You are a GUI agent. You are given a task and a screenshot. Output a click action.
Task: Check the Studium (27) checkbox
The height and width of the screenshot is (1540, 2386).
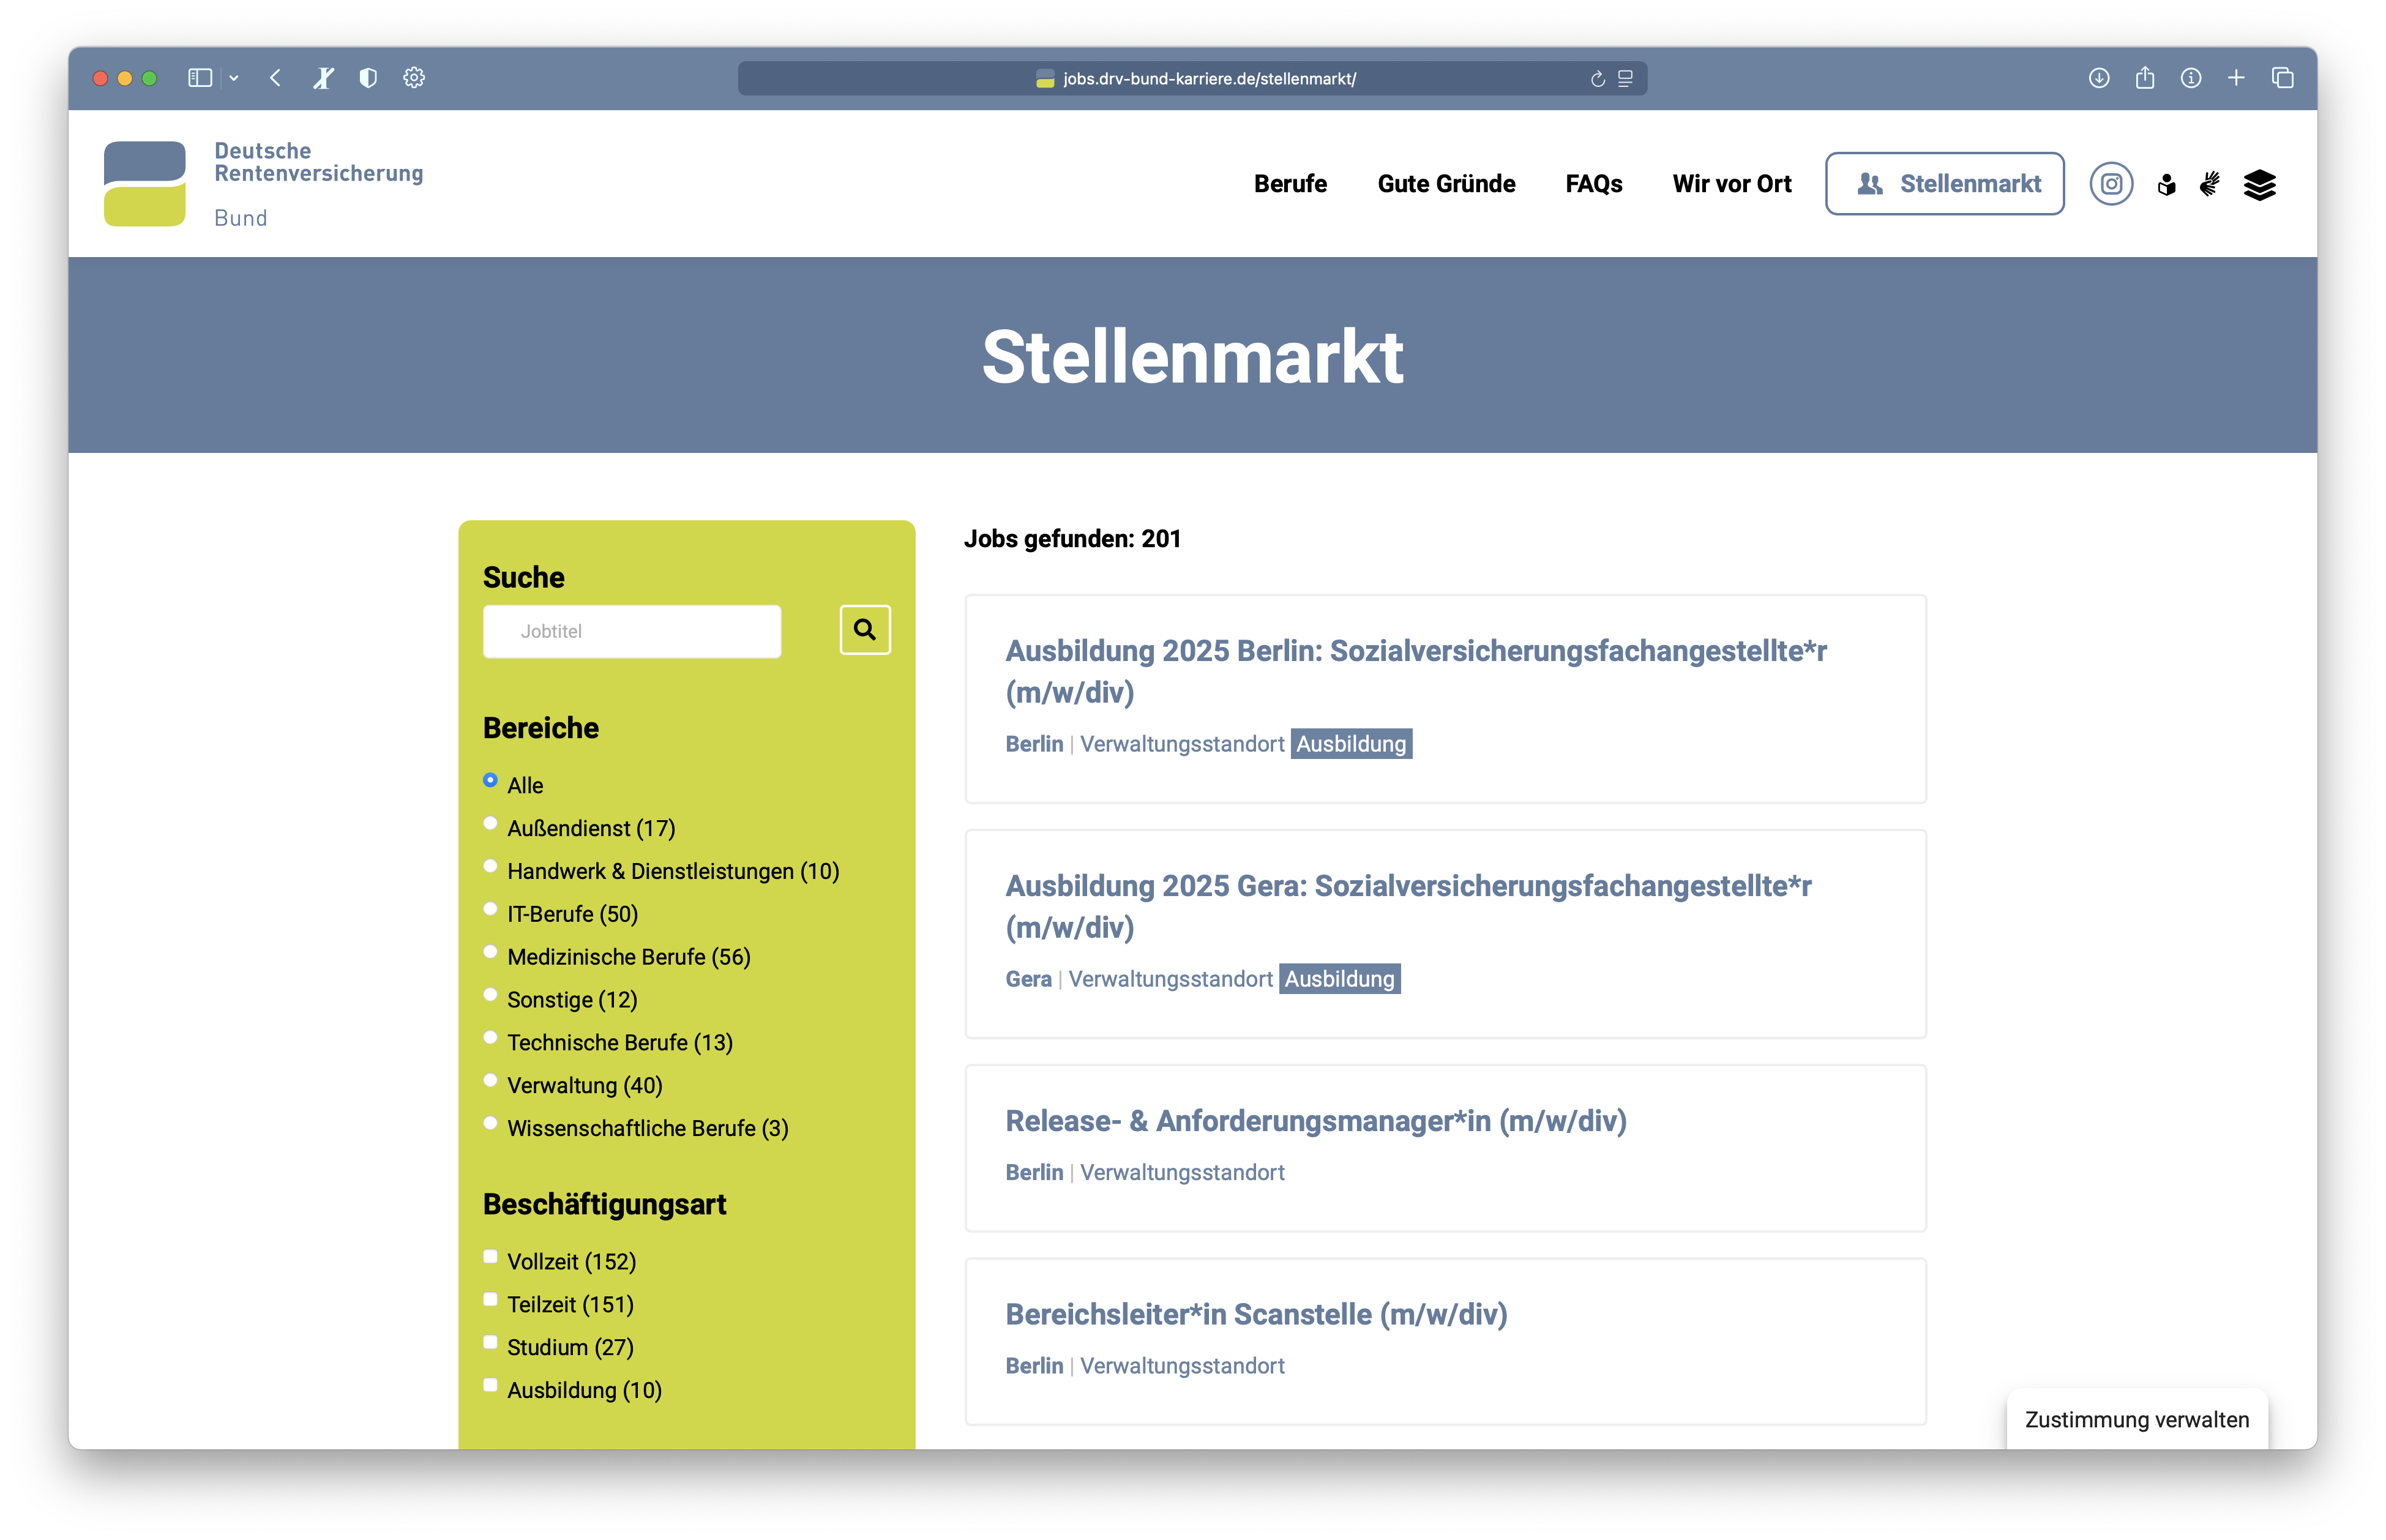490,1343
